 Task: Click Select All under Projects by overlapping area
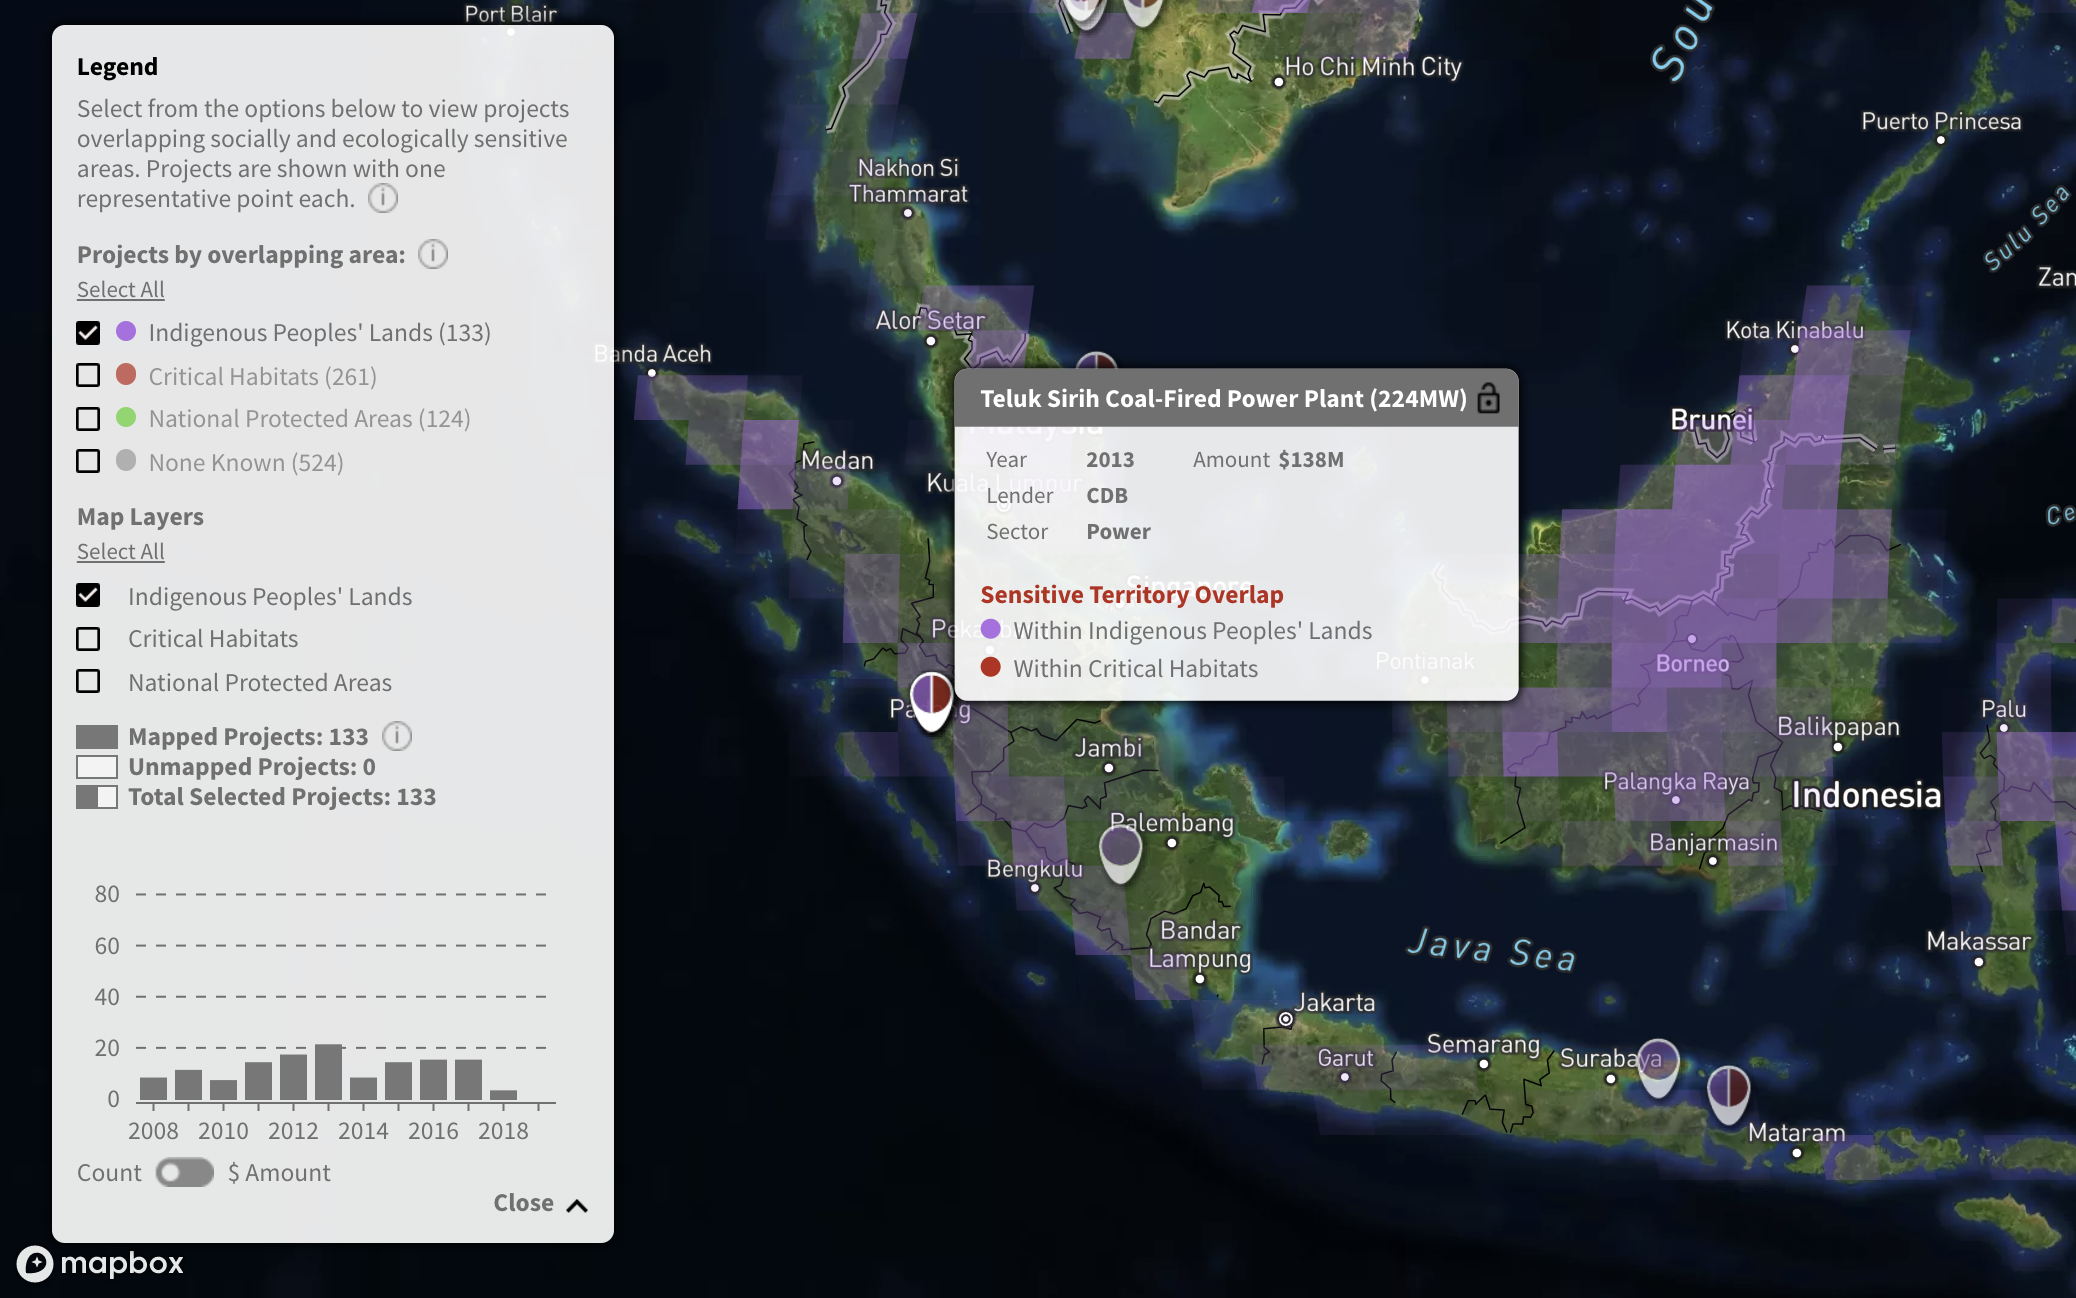click(x=120, y=289)
